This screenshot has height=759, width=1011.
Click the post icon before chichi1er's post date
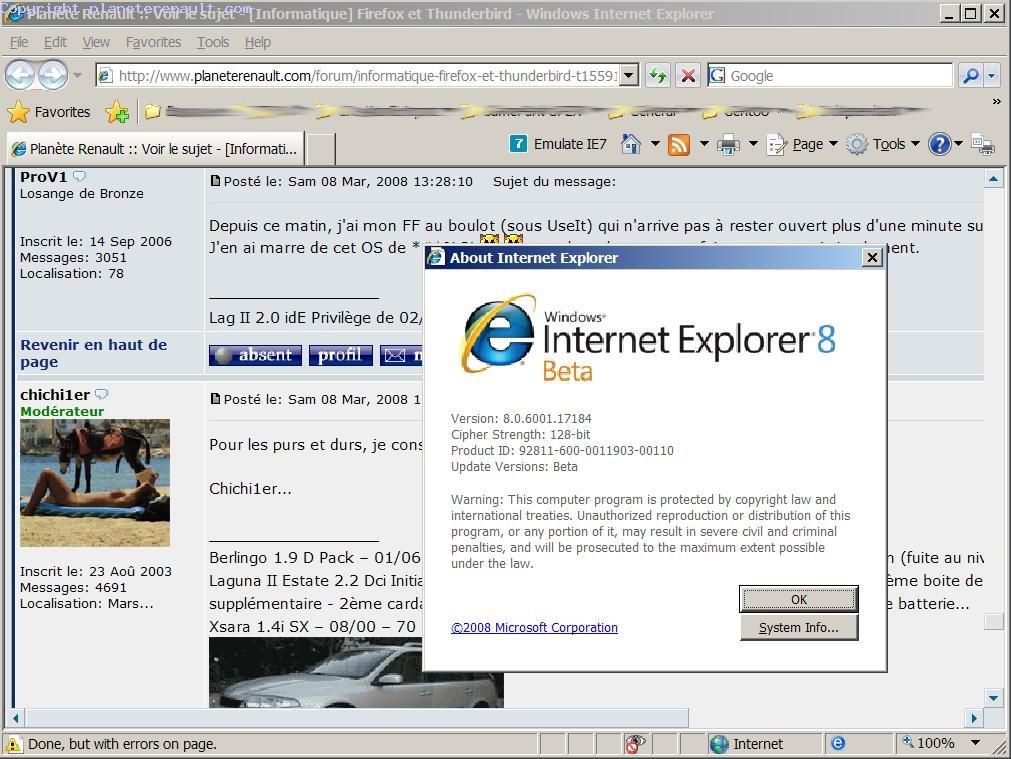click(x=215, y=399)
